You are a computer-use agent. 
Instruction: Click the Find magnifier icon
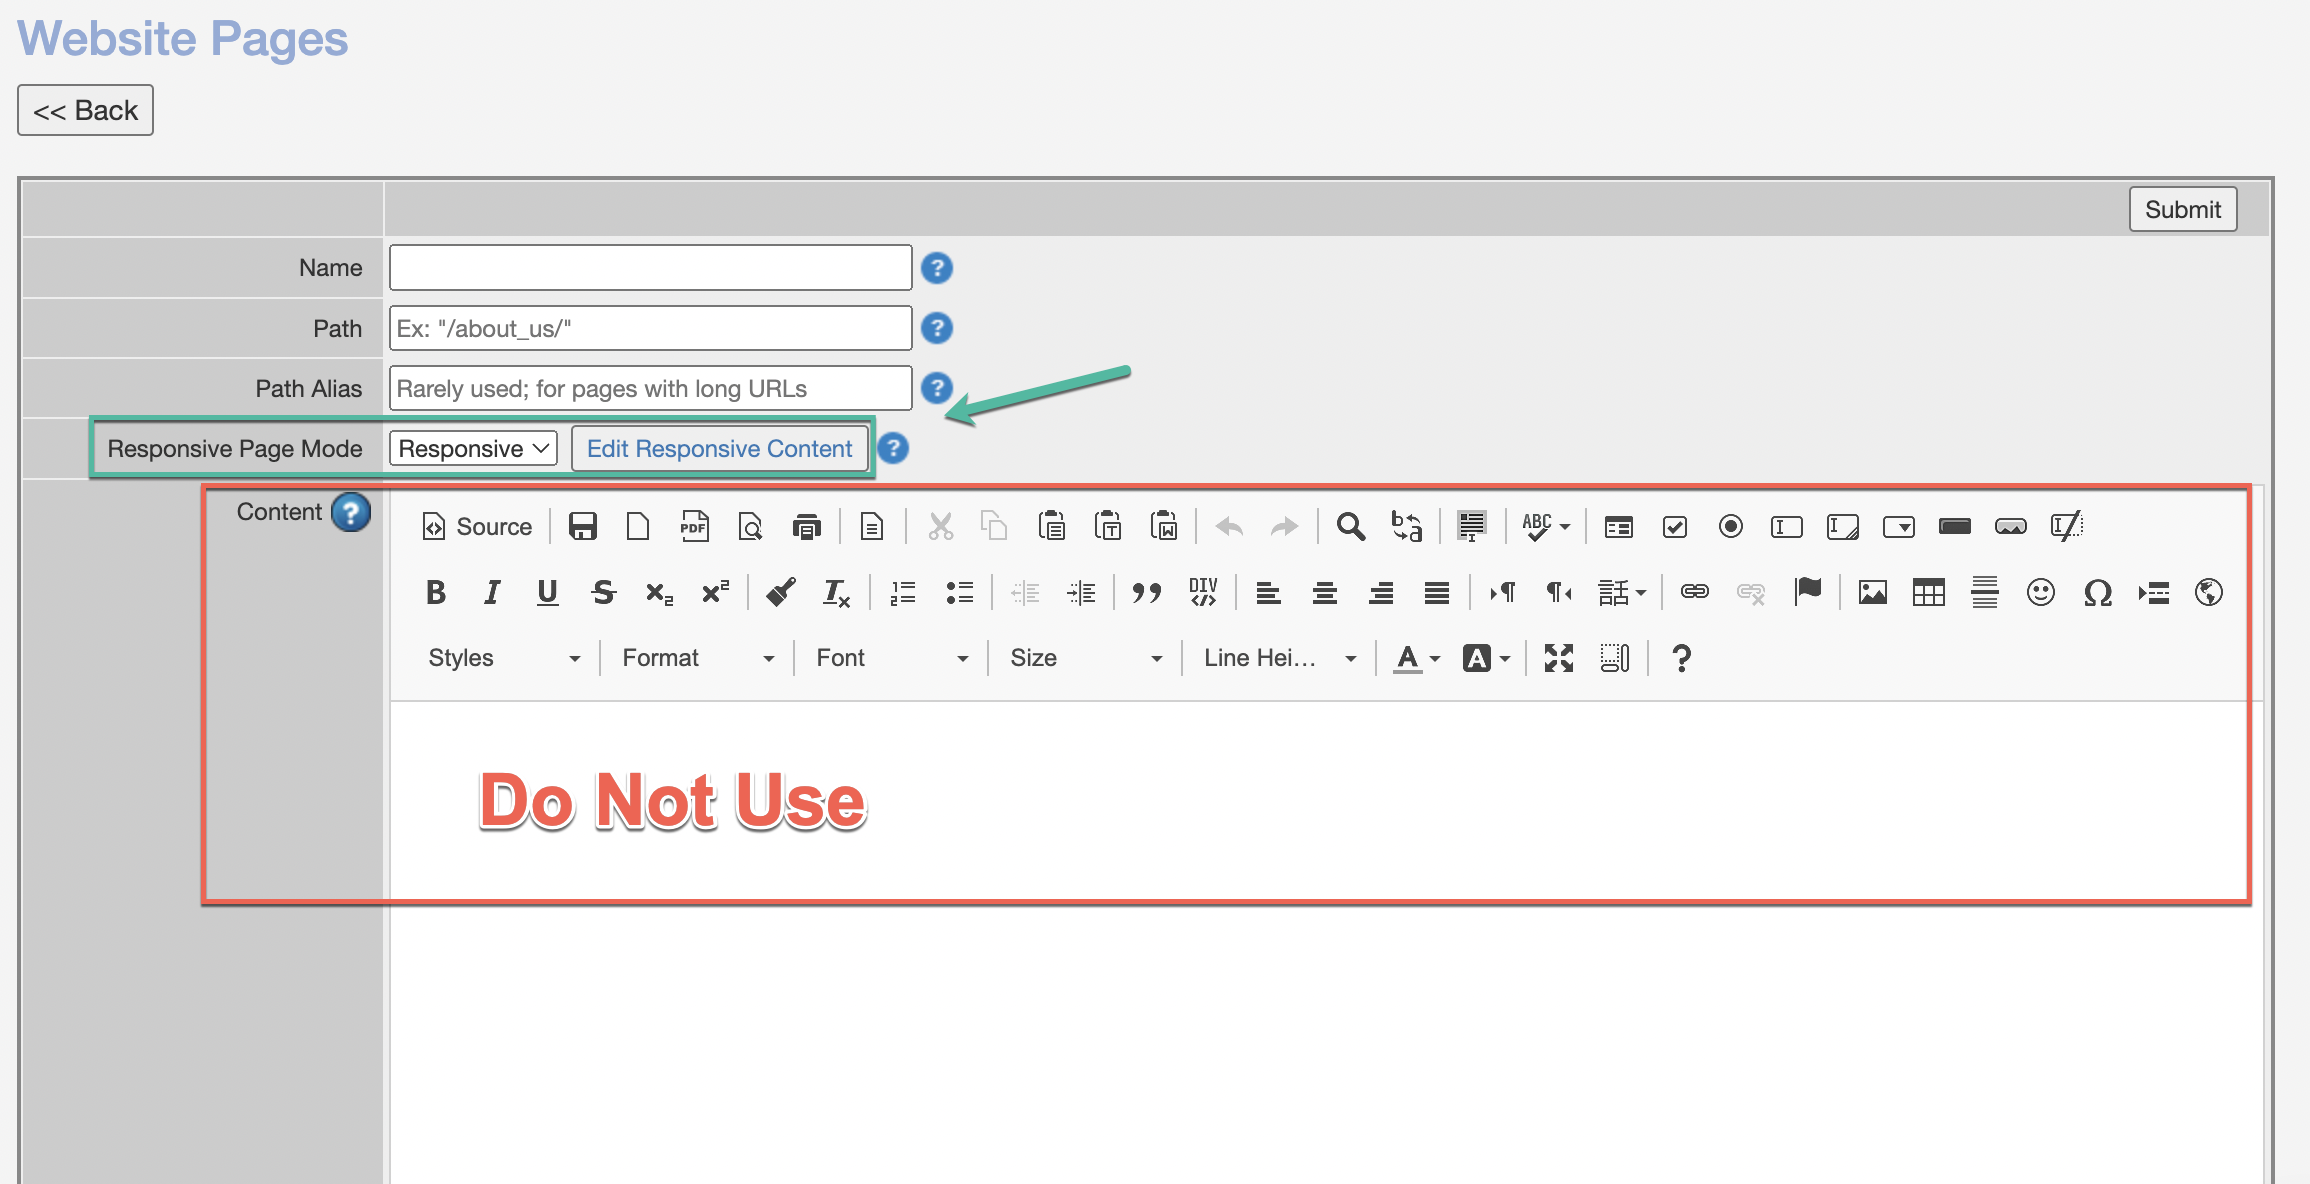tap(1350, 527)
